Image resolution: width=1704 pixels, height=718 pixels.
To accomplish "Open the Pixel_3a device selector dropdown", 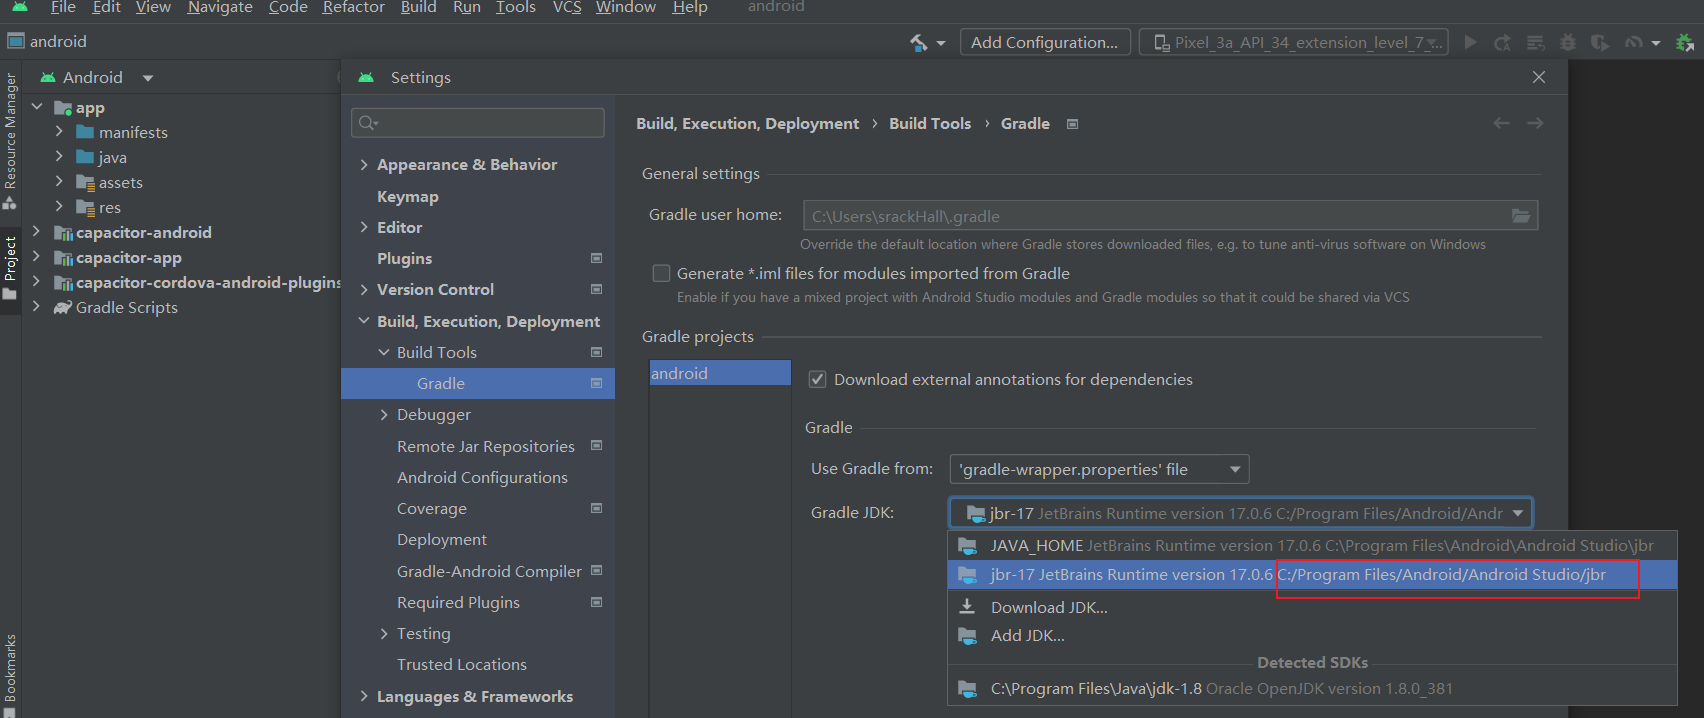I will point(1293,42).
